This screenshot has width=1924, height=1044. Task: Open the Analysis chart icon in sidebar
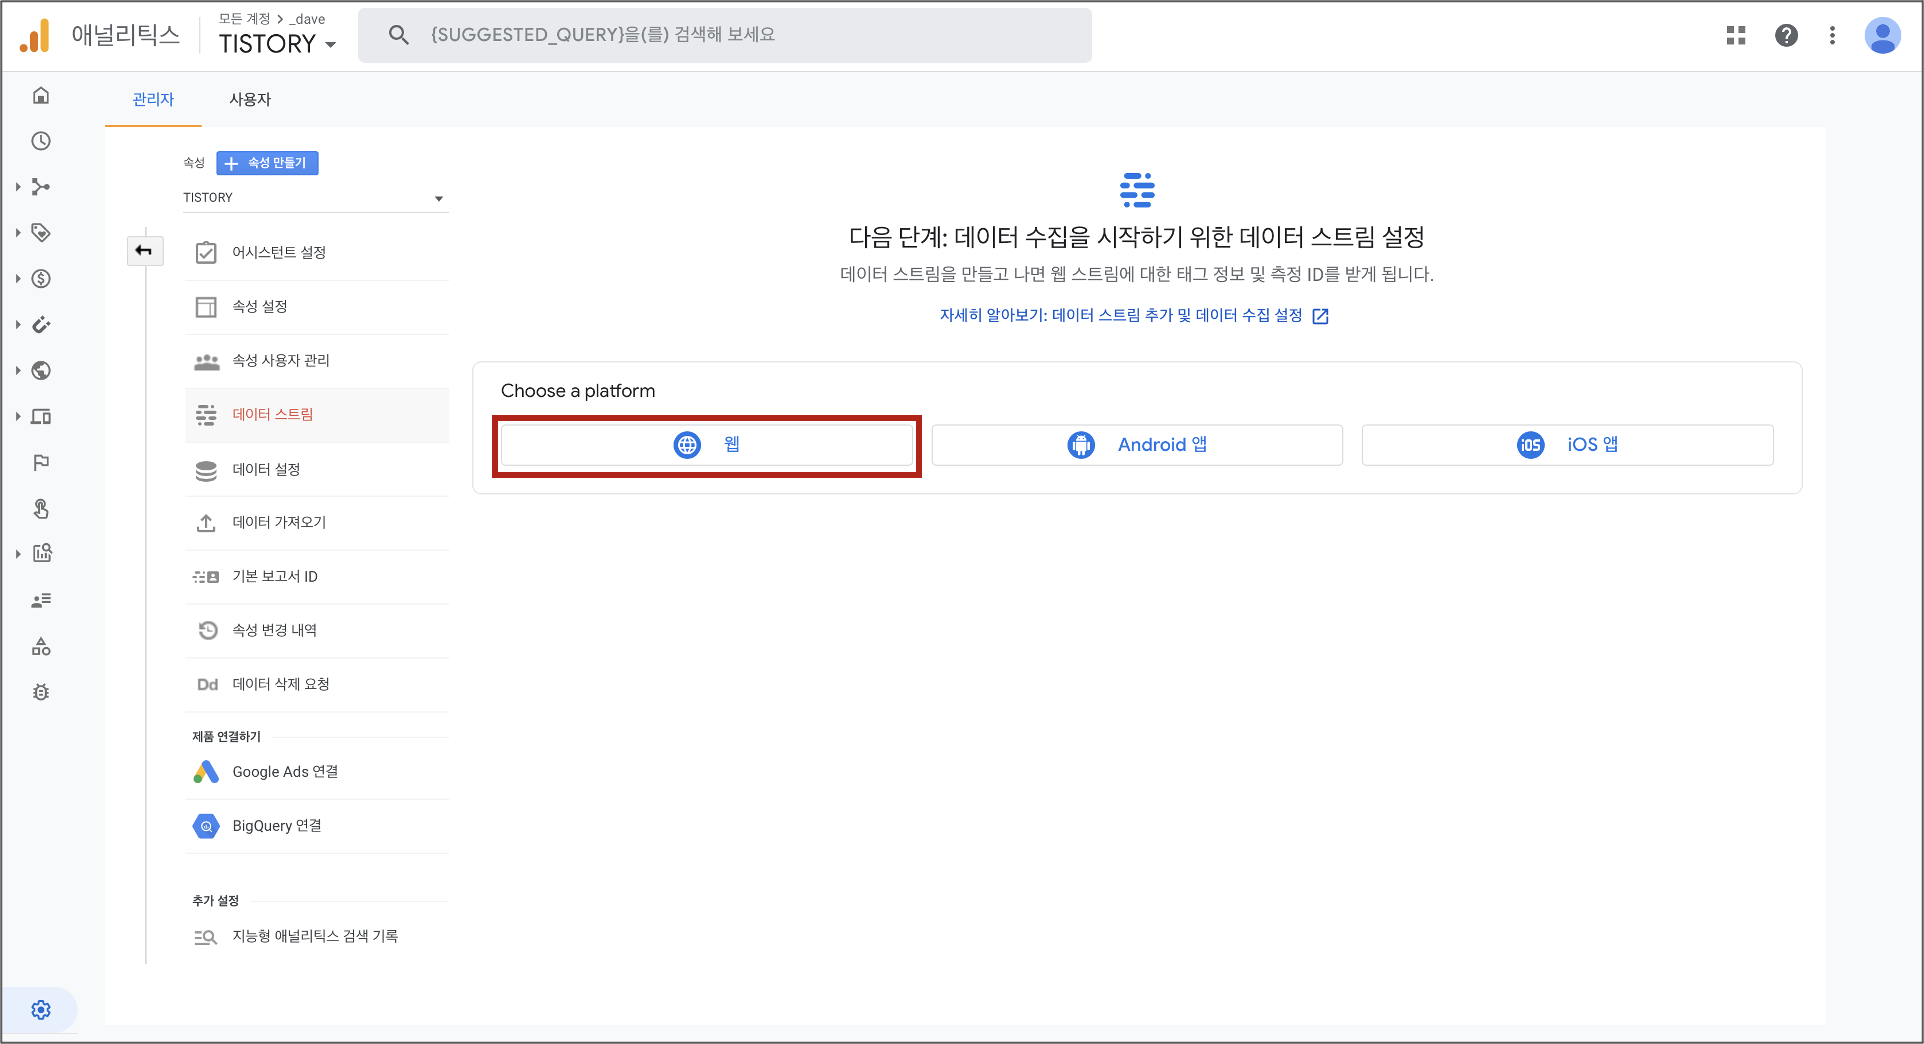41,553
